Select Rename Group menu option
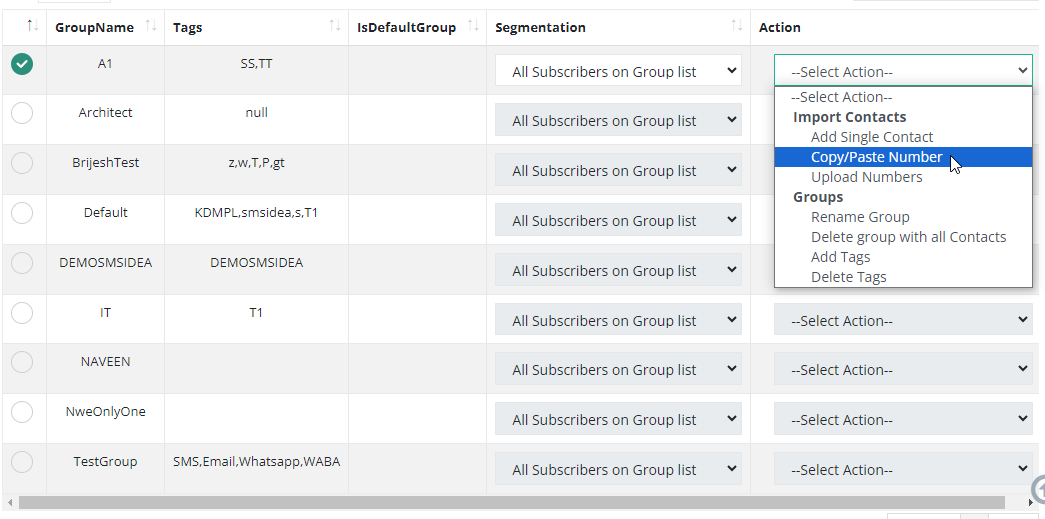1045x519 pixels. click(x=860, y=217)
